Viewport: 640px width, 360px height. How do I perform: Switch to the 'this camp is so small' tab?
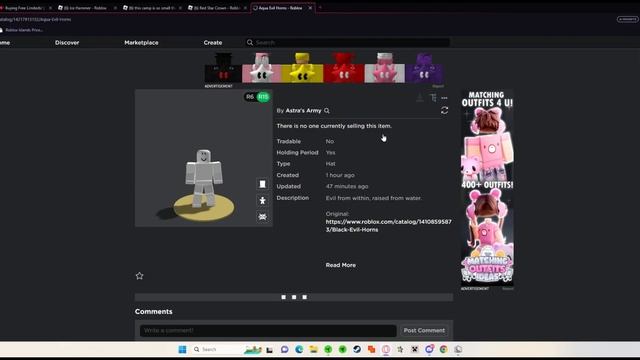pyautogui.click(x=151, y=8)
